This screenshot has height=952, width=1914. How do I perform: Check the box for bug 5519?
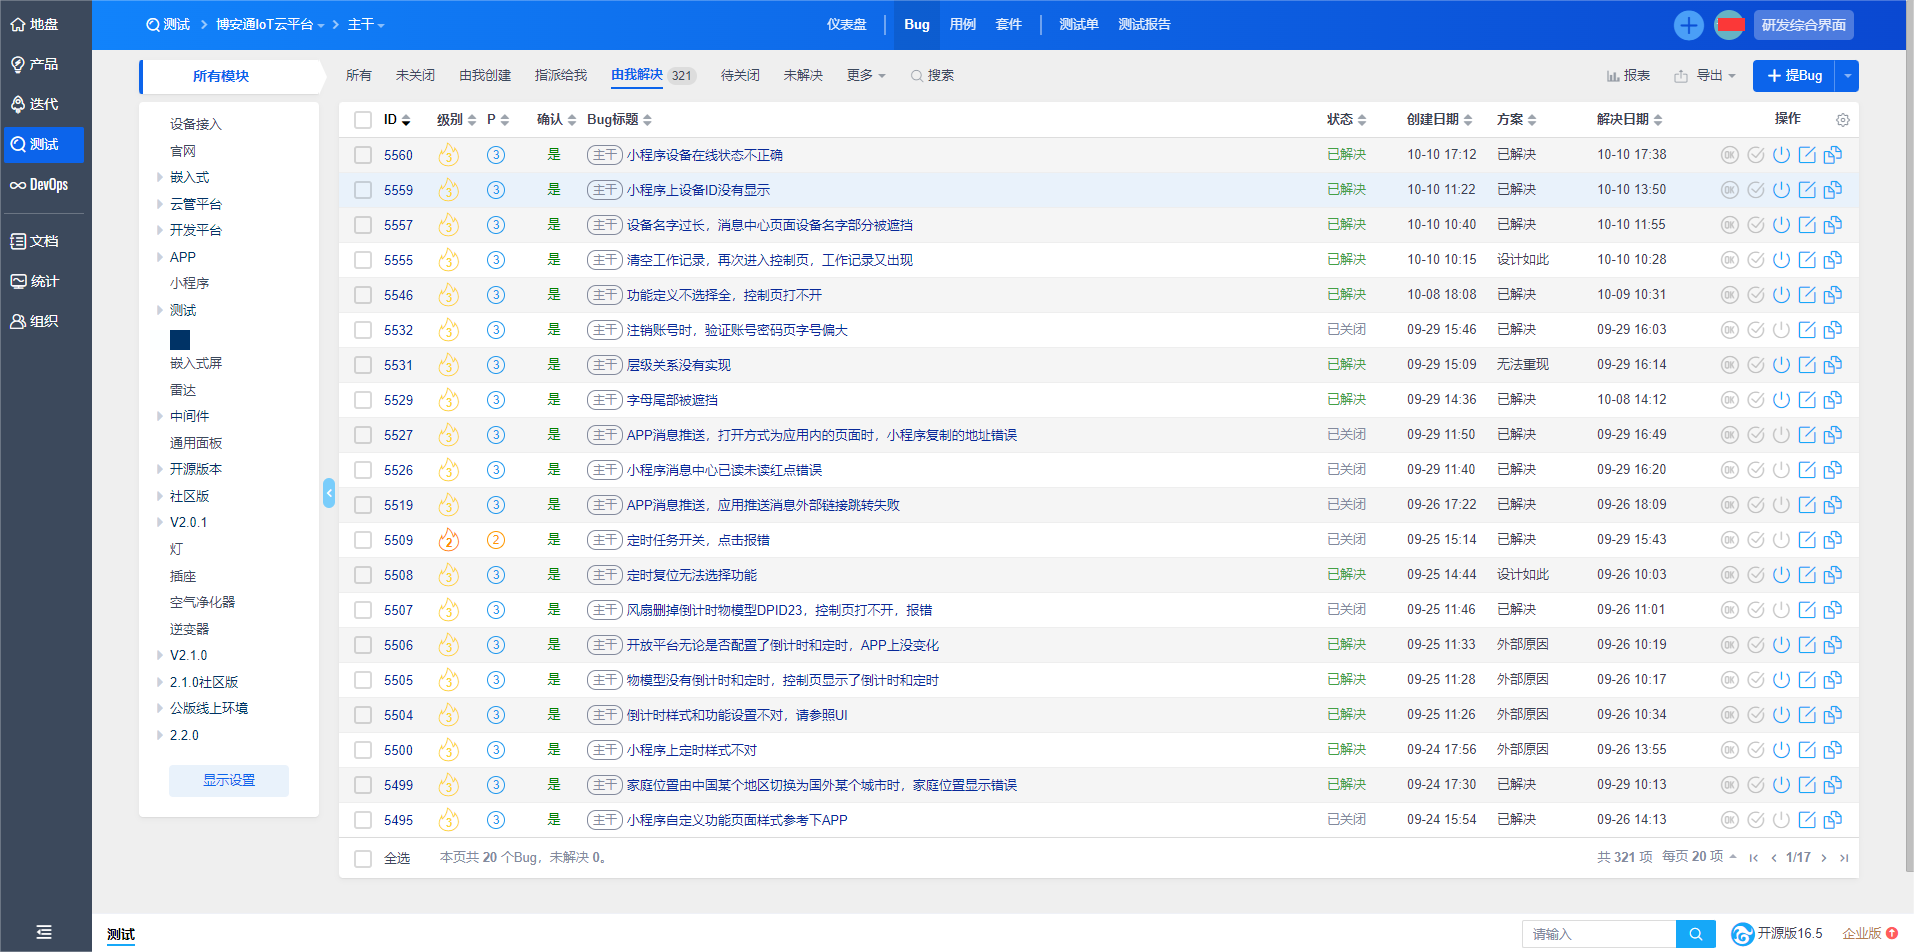[363, 505]
